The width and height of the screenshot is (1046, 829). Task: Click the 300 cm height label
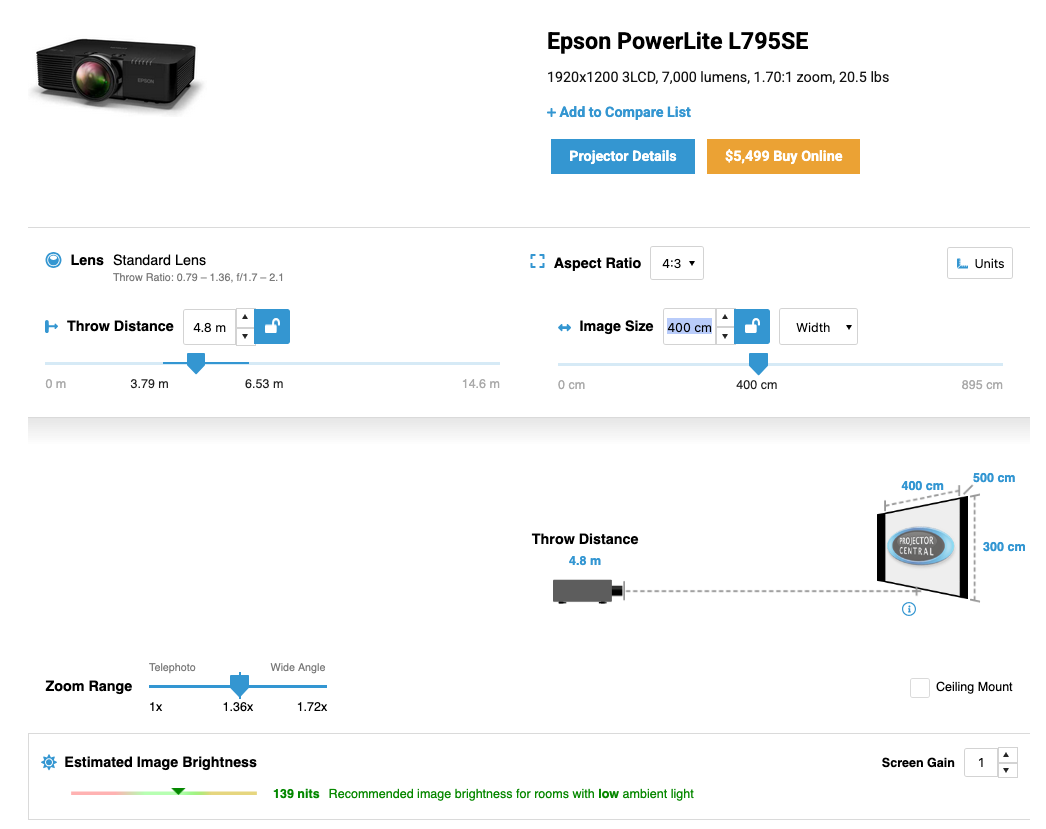pos(1003,547)
